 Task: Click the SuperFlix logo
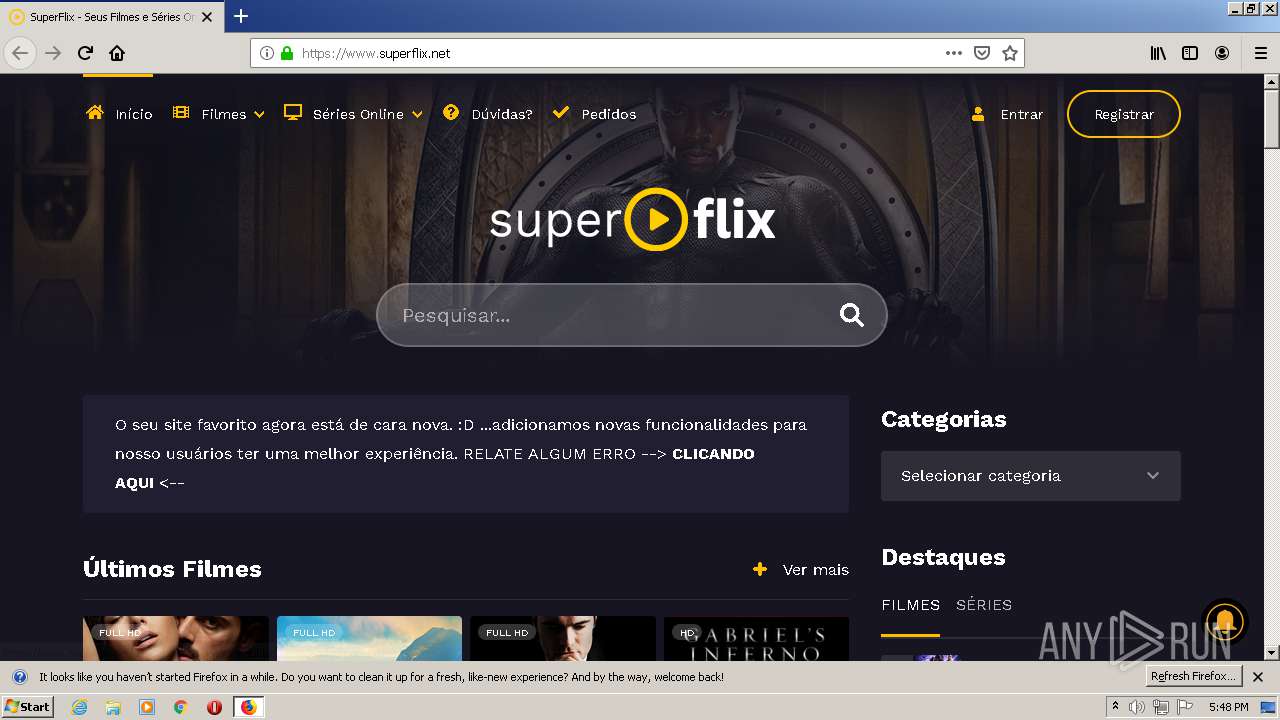click(x=632, y=220)
